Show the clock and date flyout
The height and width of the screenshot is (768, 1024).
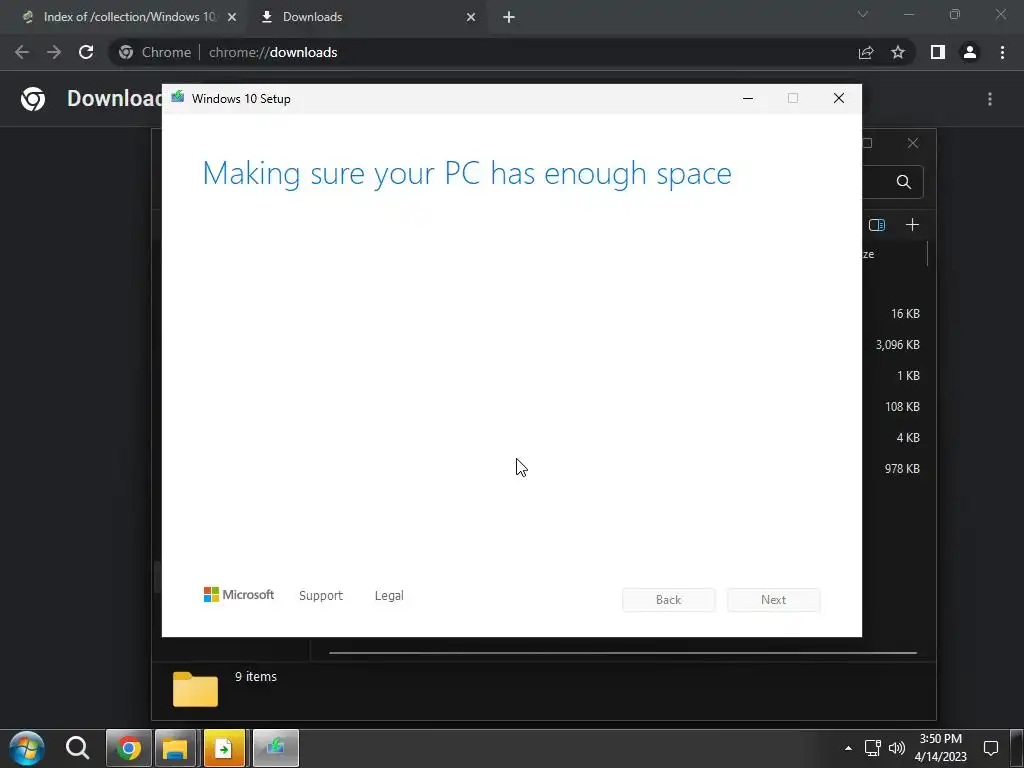click(940, 748)
